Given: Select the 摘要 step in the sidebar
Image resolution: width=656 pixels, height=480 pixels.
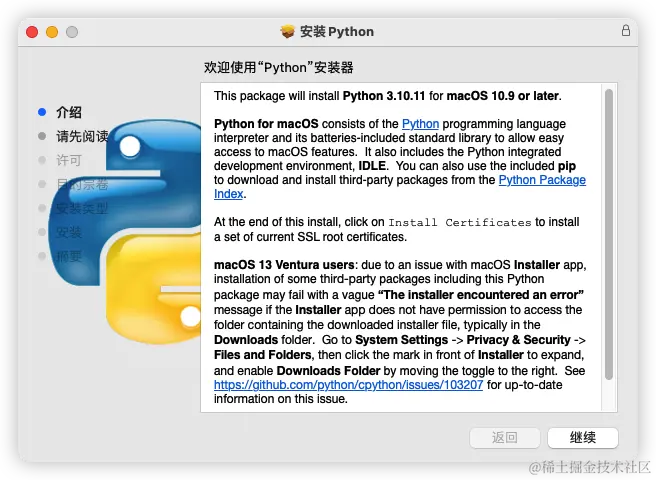Looking at the screenshot, I should [69, 256].
